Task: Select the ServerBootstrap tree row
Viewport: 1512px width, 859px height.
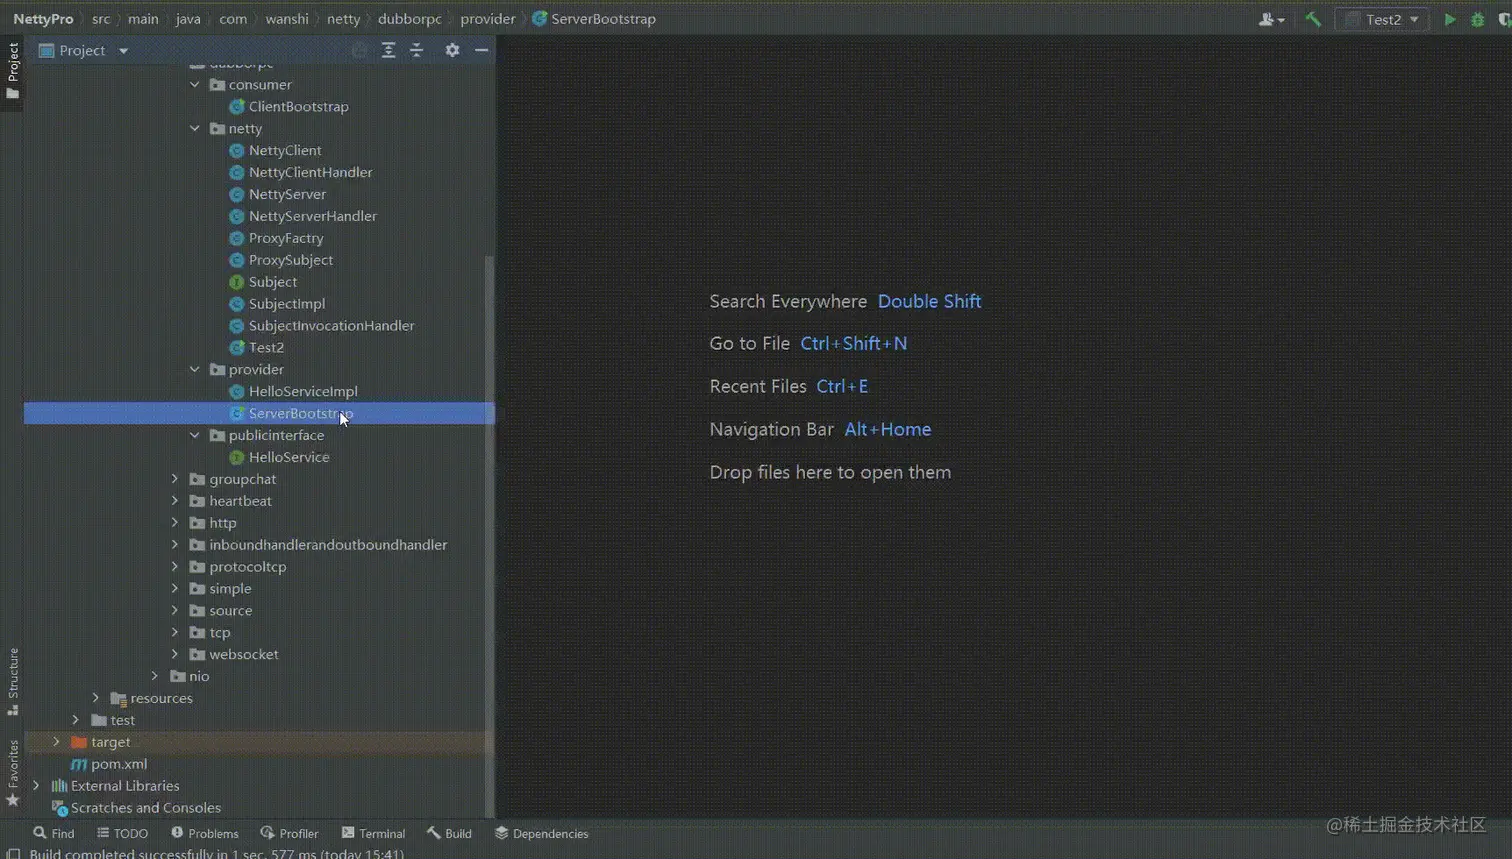Action: [259, 414]
